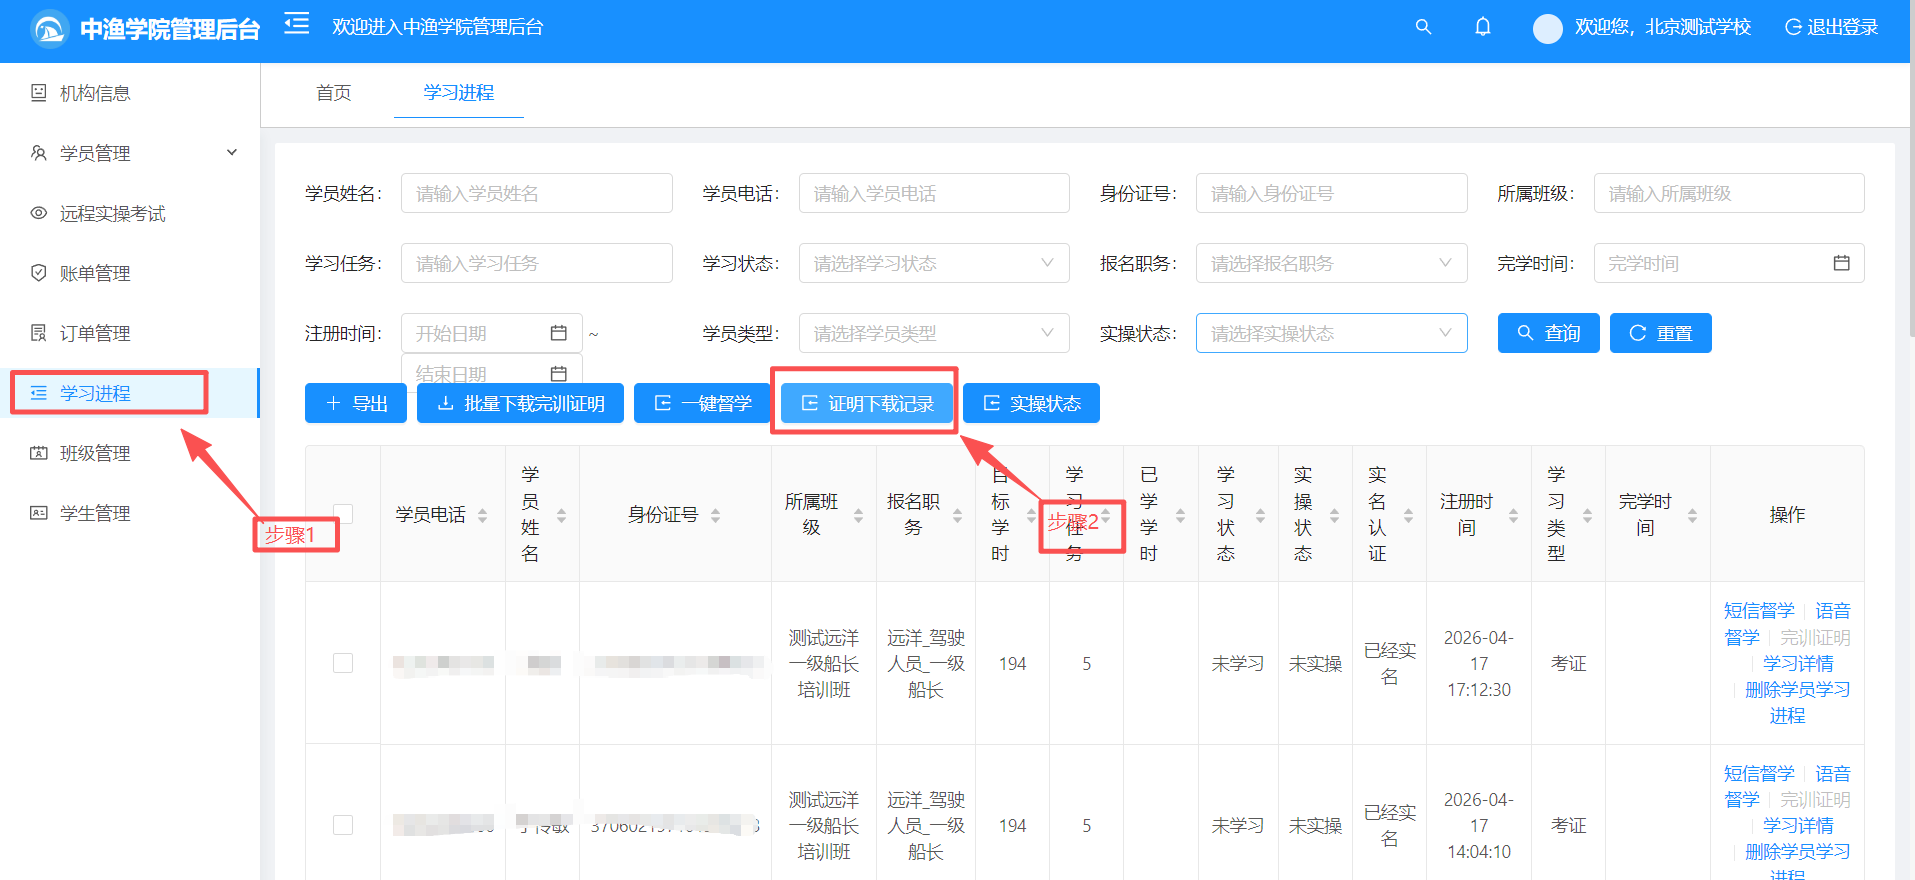This screenshot has height=880, width=1915.
Task: Click the calendar icon in 开始日期 field
Action: tap(559, 333)
